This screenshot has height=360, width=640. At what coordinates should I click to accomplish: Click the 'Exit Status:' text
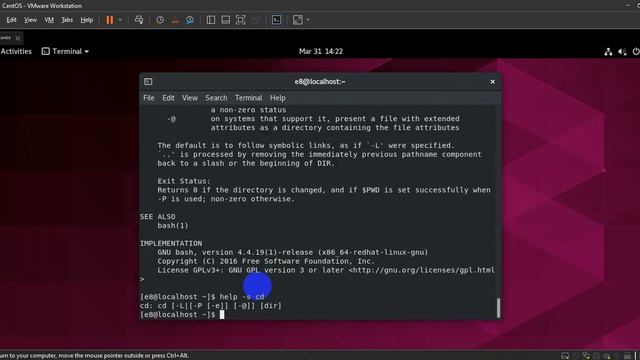184,181
